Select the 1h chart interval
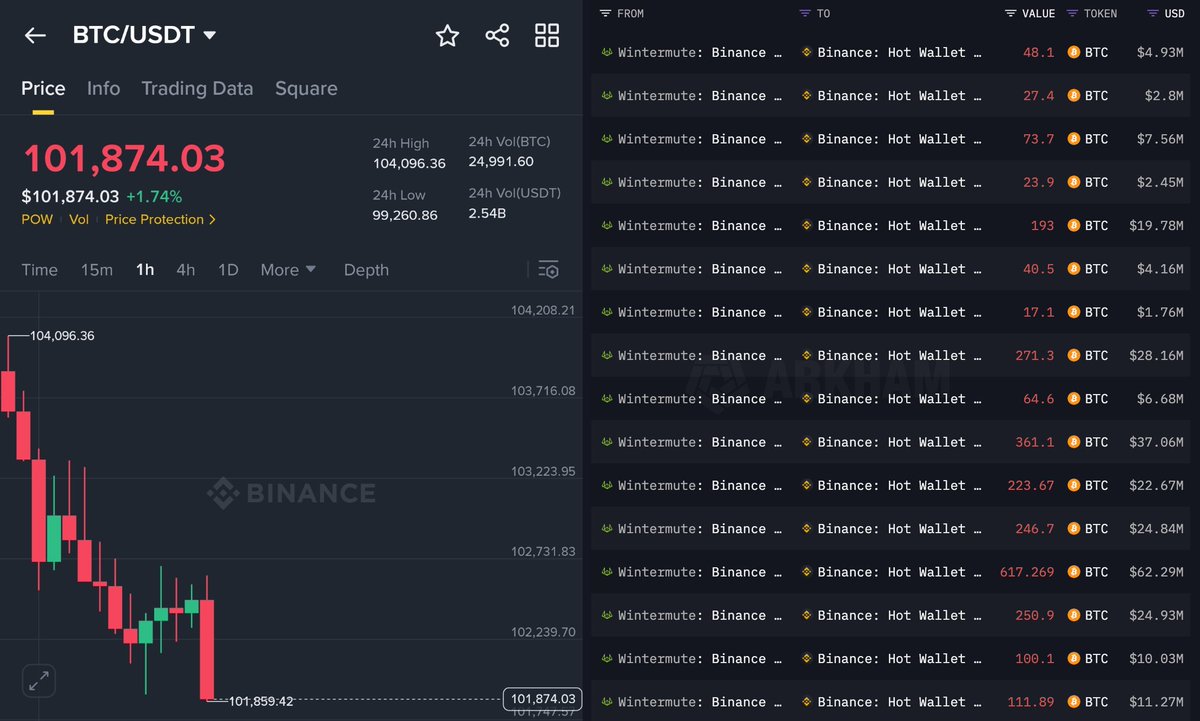The image size is (1200, 721). coord(145,270)
